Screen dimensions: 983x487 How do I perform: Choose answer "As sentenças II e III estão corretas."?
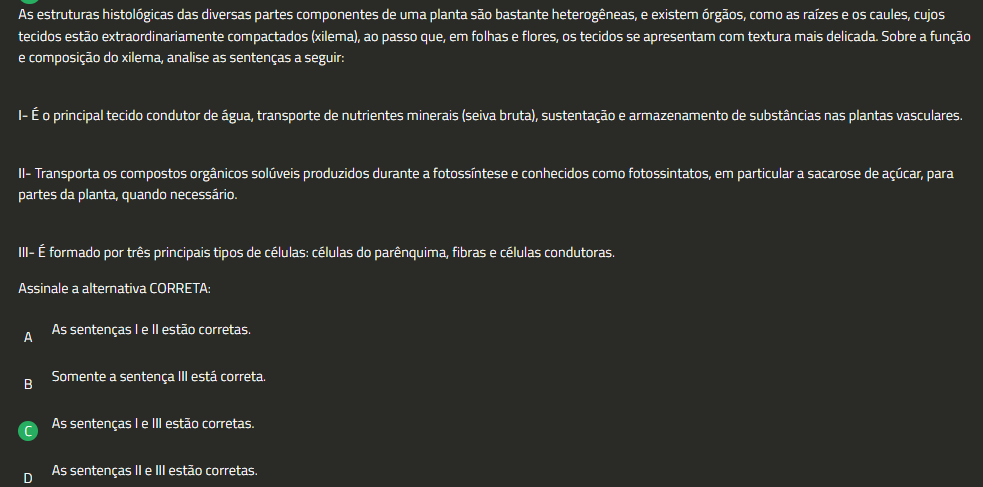[x=155, y=470]
